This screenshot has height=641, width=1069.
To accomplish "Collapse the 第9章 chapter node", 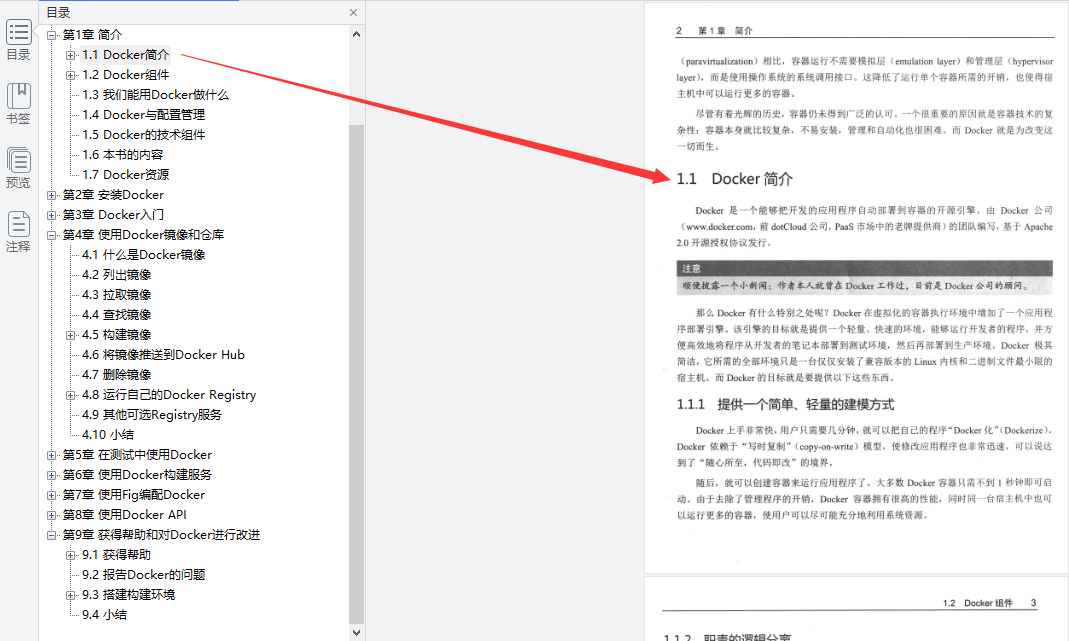I will point(50,534).
